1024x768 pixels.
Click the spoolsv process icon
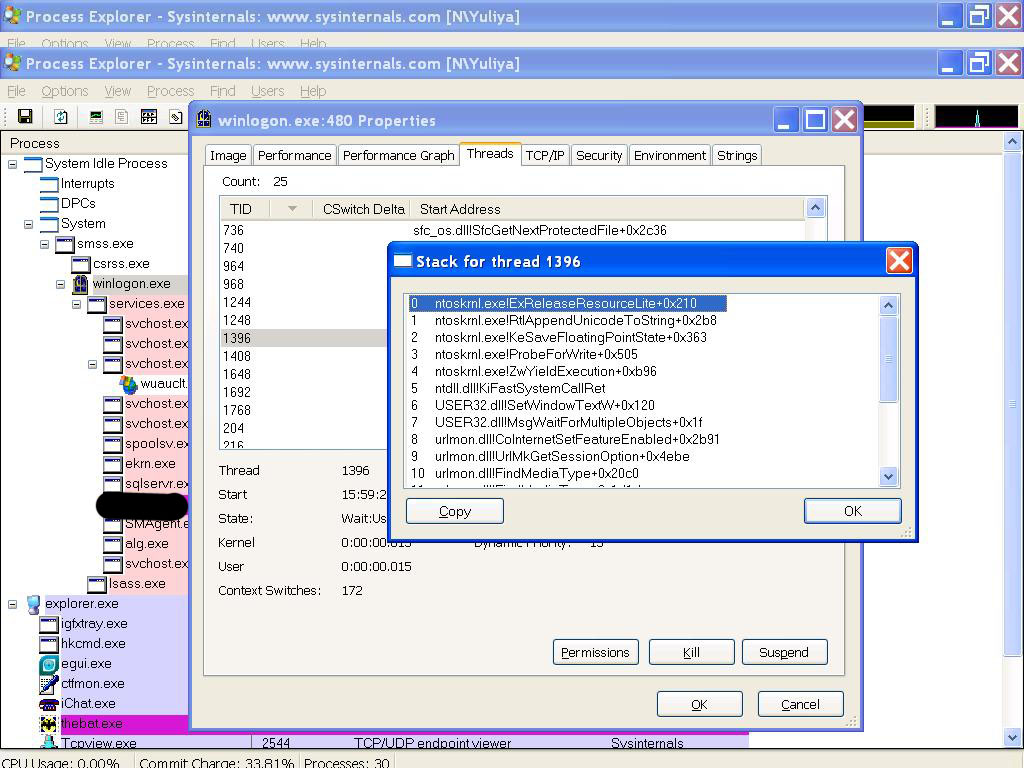pyautogui.click(x=113, y=444)
